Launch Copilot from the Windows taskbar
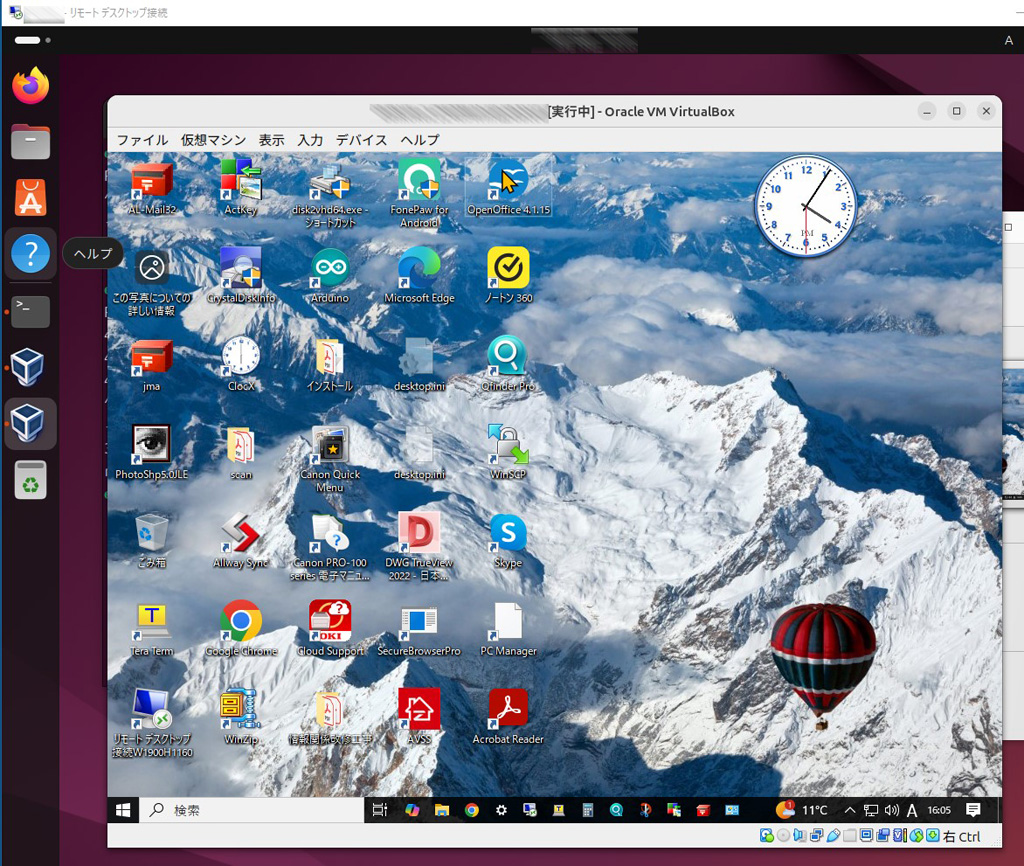This screenshot has height=866, width=1024. click(412, 810)
